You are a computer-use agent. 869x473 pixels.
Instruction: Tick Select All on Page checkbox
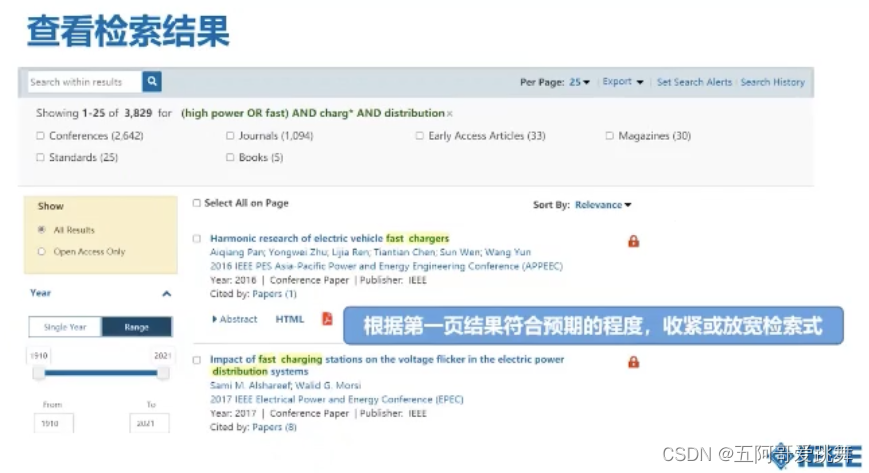196,203
